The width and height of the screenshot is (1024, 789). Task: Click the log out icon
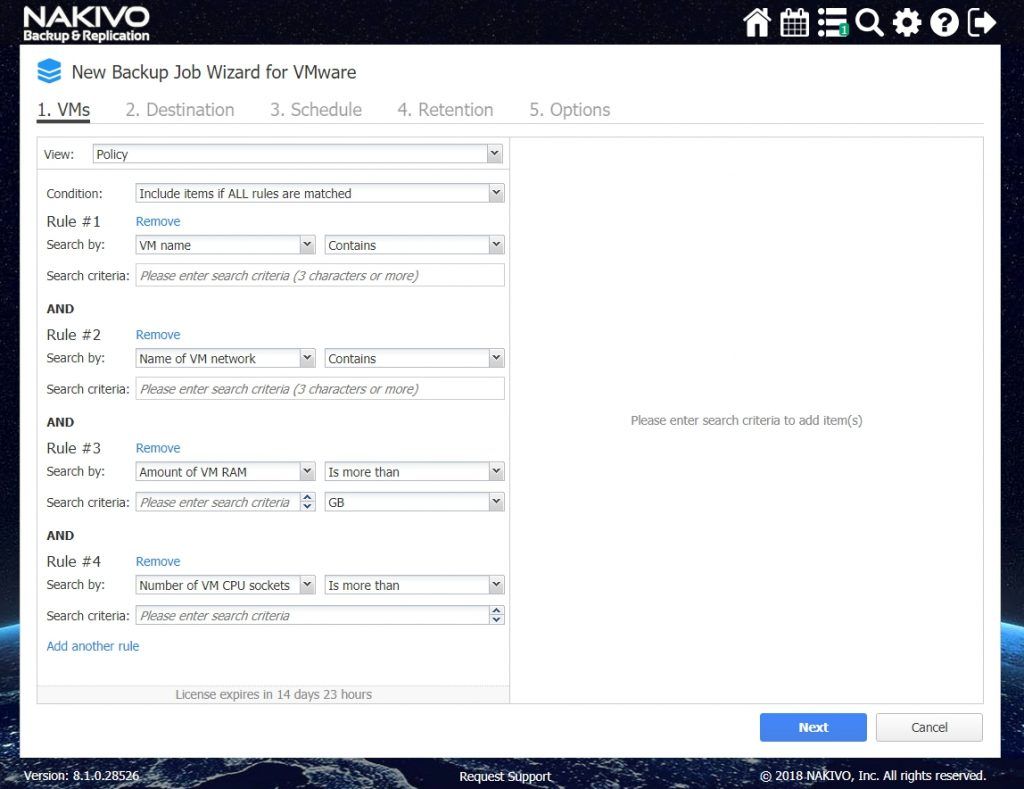982,22
